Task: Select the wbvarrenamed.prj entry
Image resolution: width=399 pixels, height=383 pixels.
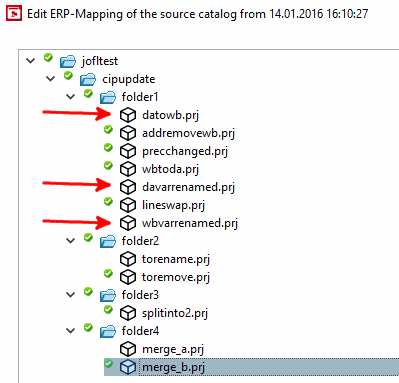Action: 190,223
